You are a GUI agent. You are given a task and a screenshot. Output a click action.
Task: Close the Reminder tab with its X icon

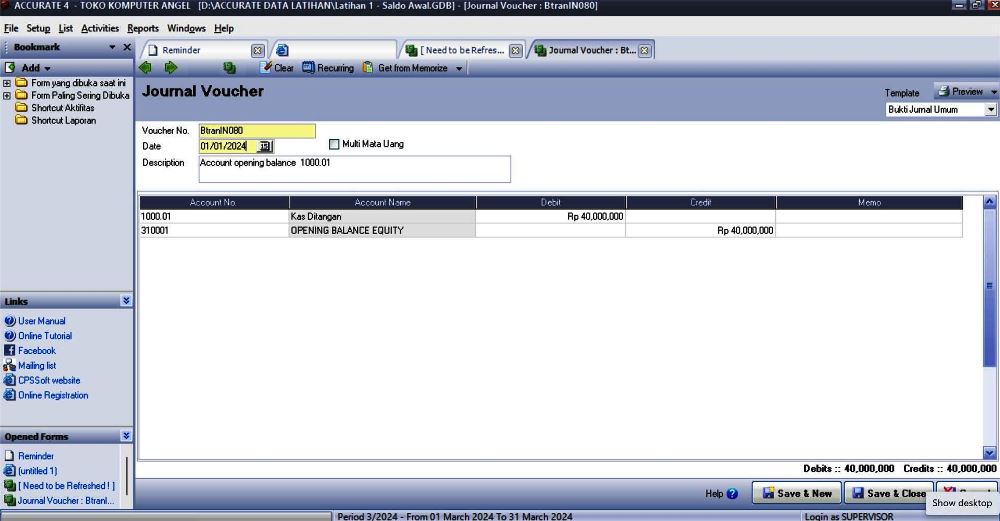[257, 50]
